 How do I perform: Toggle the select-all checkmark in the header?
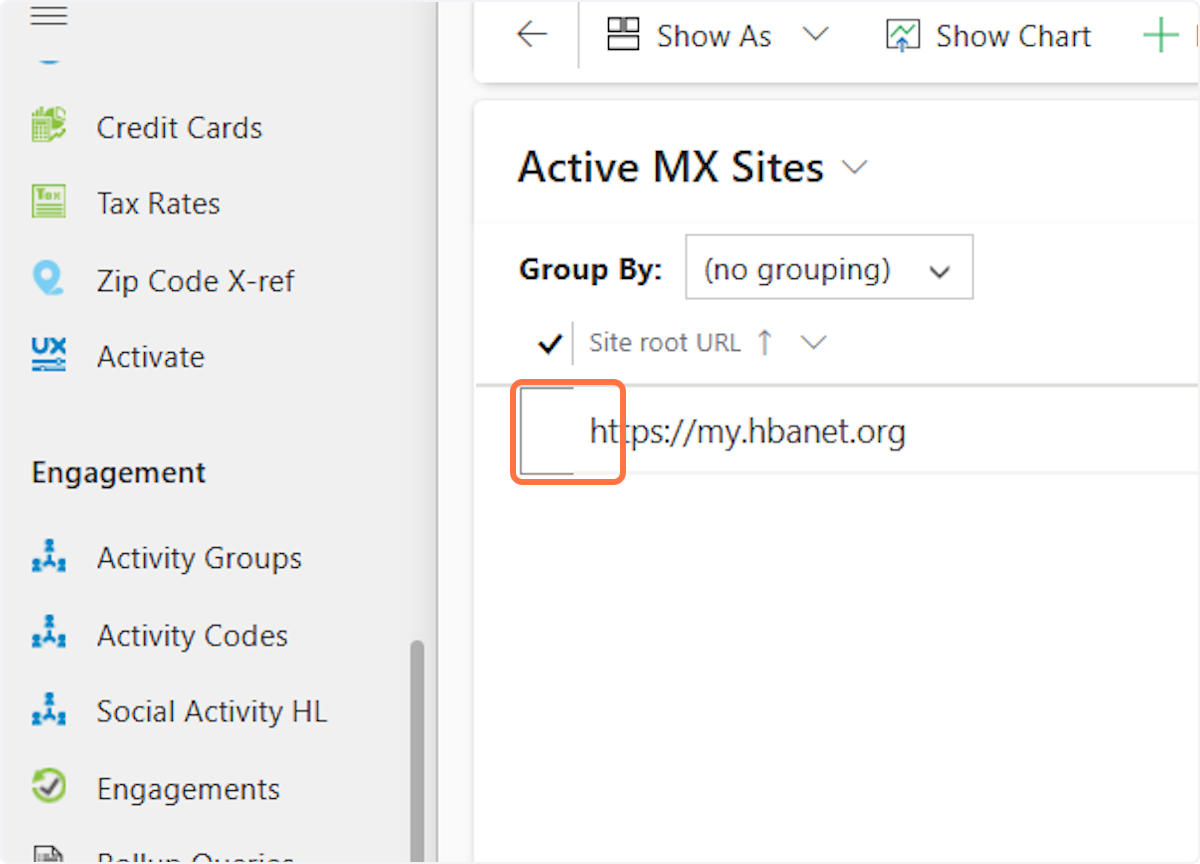(x=548, y=342)
